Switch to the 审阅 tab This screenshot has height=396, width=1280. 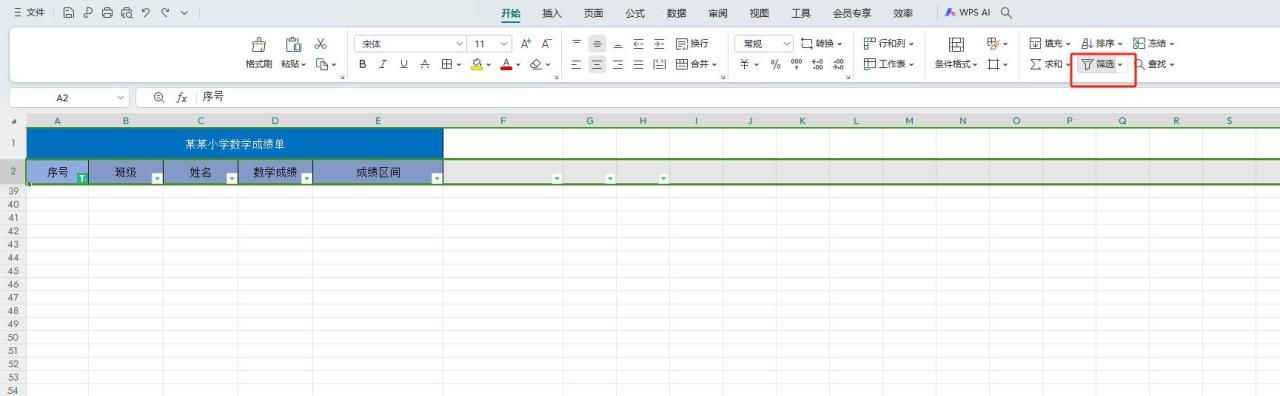(x=718, y=13)
